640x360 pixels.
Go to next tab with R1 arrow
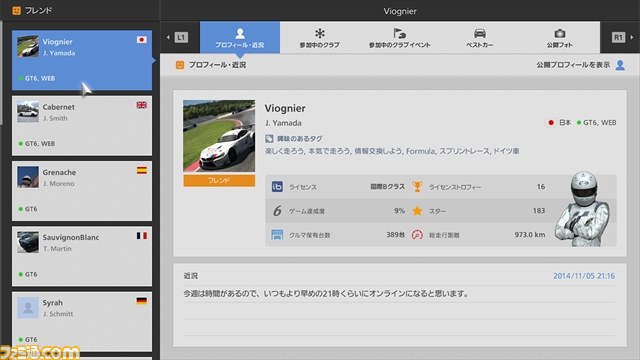tap(622, 38)
